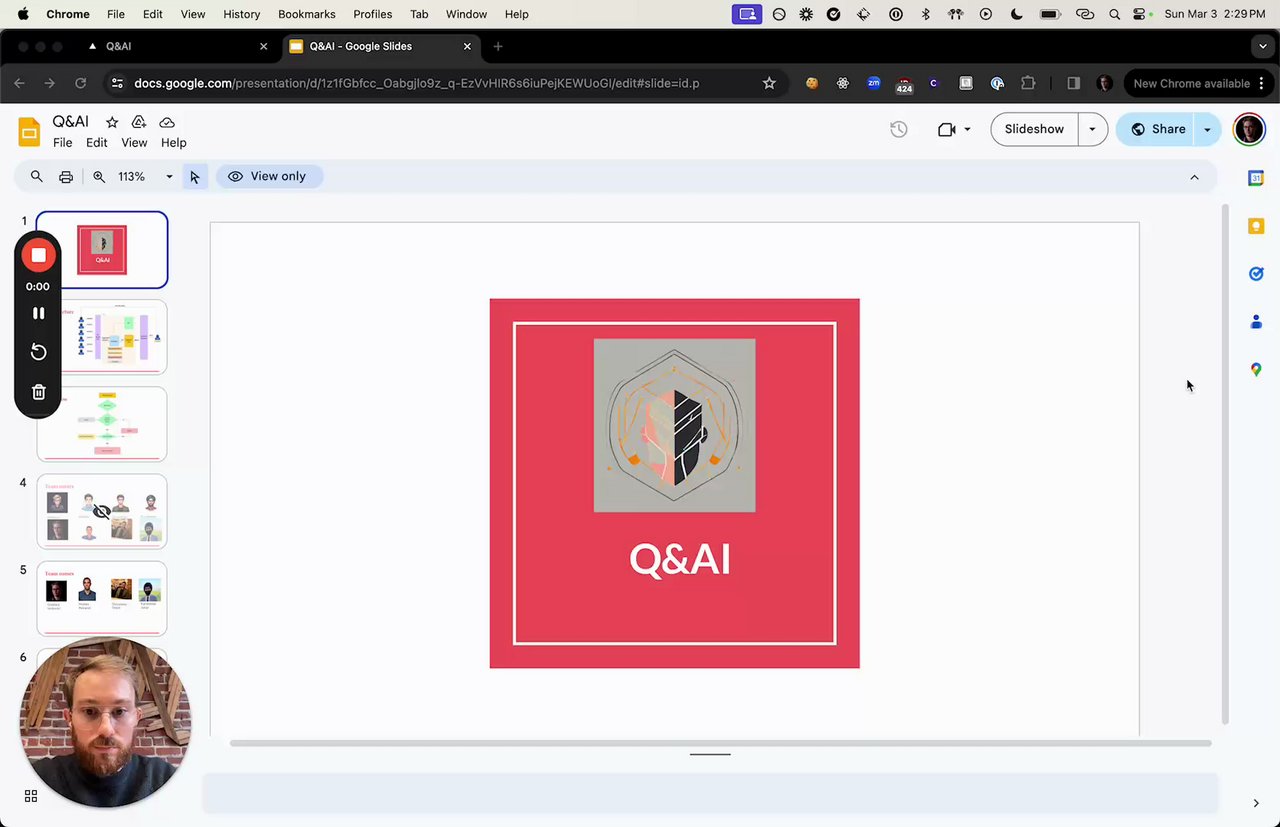The height and width of the screenshot is (827, 1280).
Task: Star the Q&AI presentation
Action: pyautogui.click(x=112, y=122)
